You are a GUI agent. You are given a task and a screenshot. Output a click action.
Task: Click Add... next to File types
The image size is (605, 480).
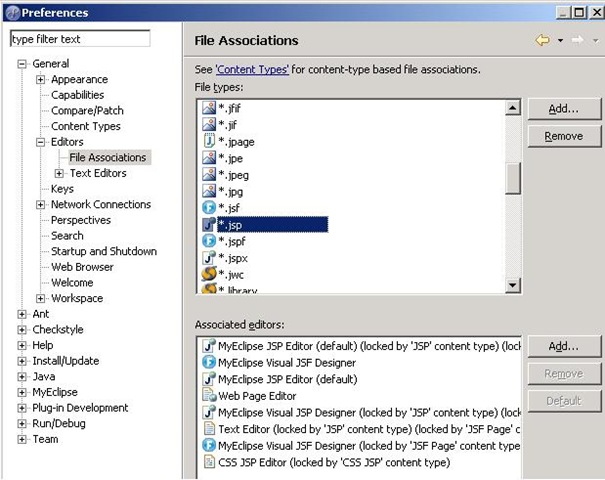(x=564, y=109)
